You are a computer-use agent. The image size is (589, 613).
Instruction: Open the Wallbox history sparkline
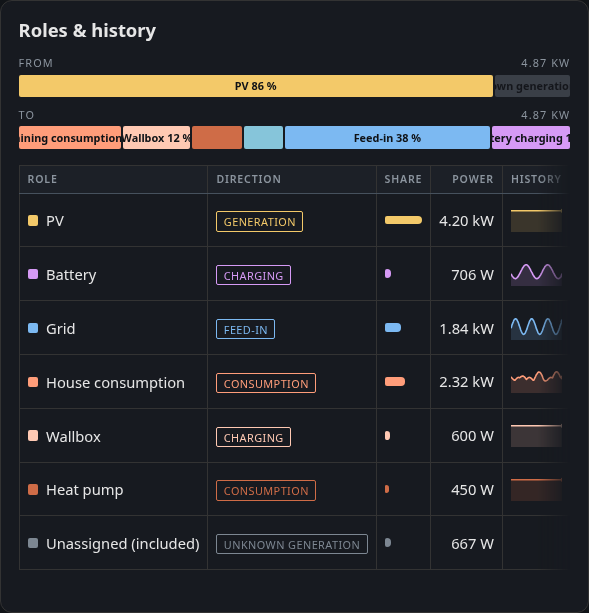click(x=536, y=436)
